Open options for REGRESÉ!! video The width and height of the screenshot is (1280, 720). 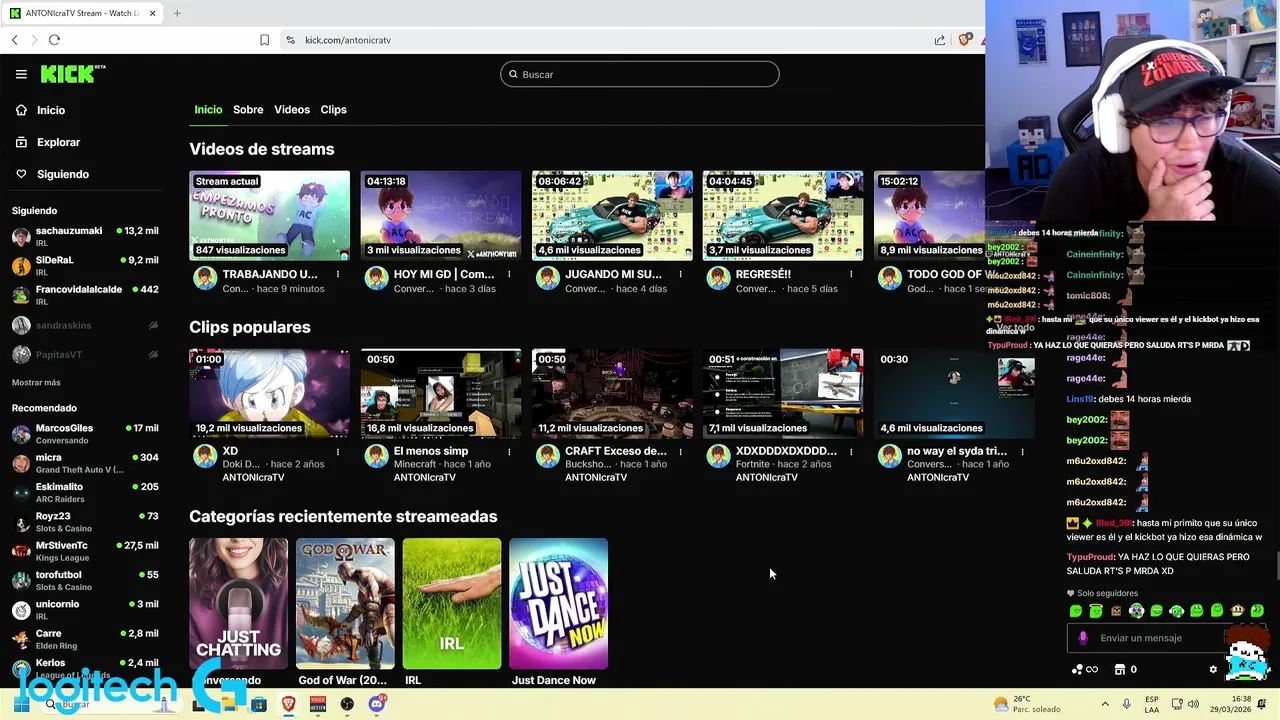pyautogui.click(x=851, y=274)
